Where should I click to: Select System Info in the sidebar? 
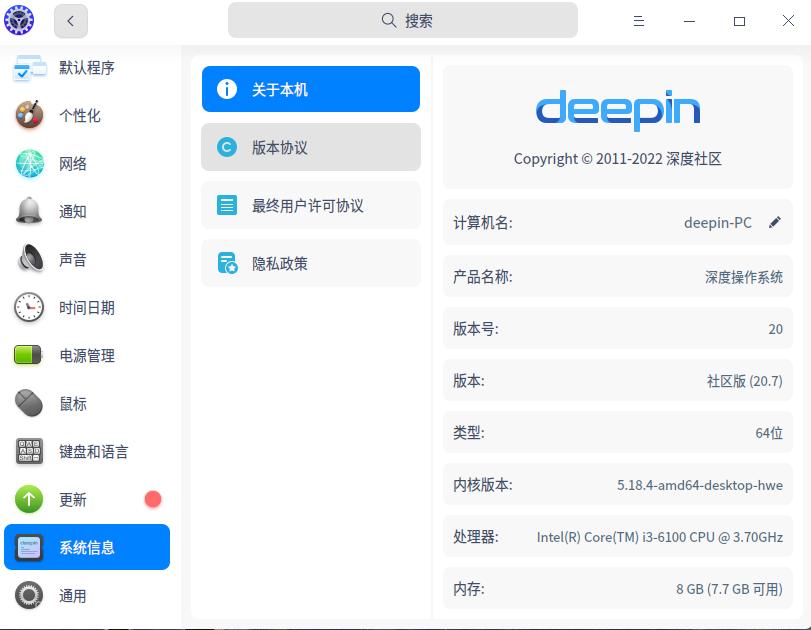pyautogui.click(x=88, y=547)
